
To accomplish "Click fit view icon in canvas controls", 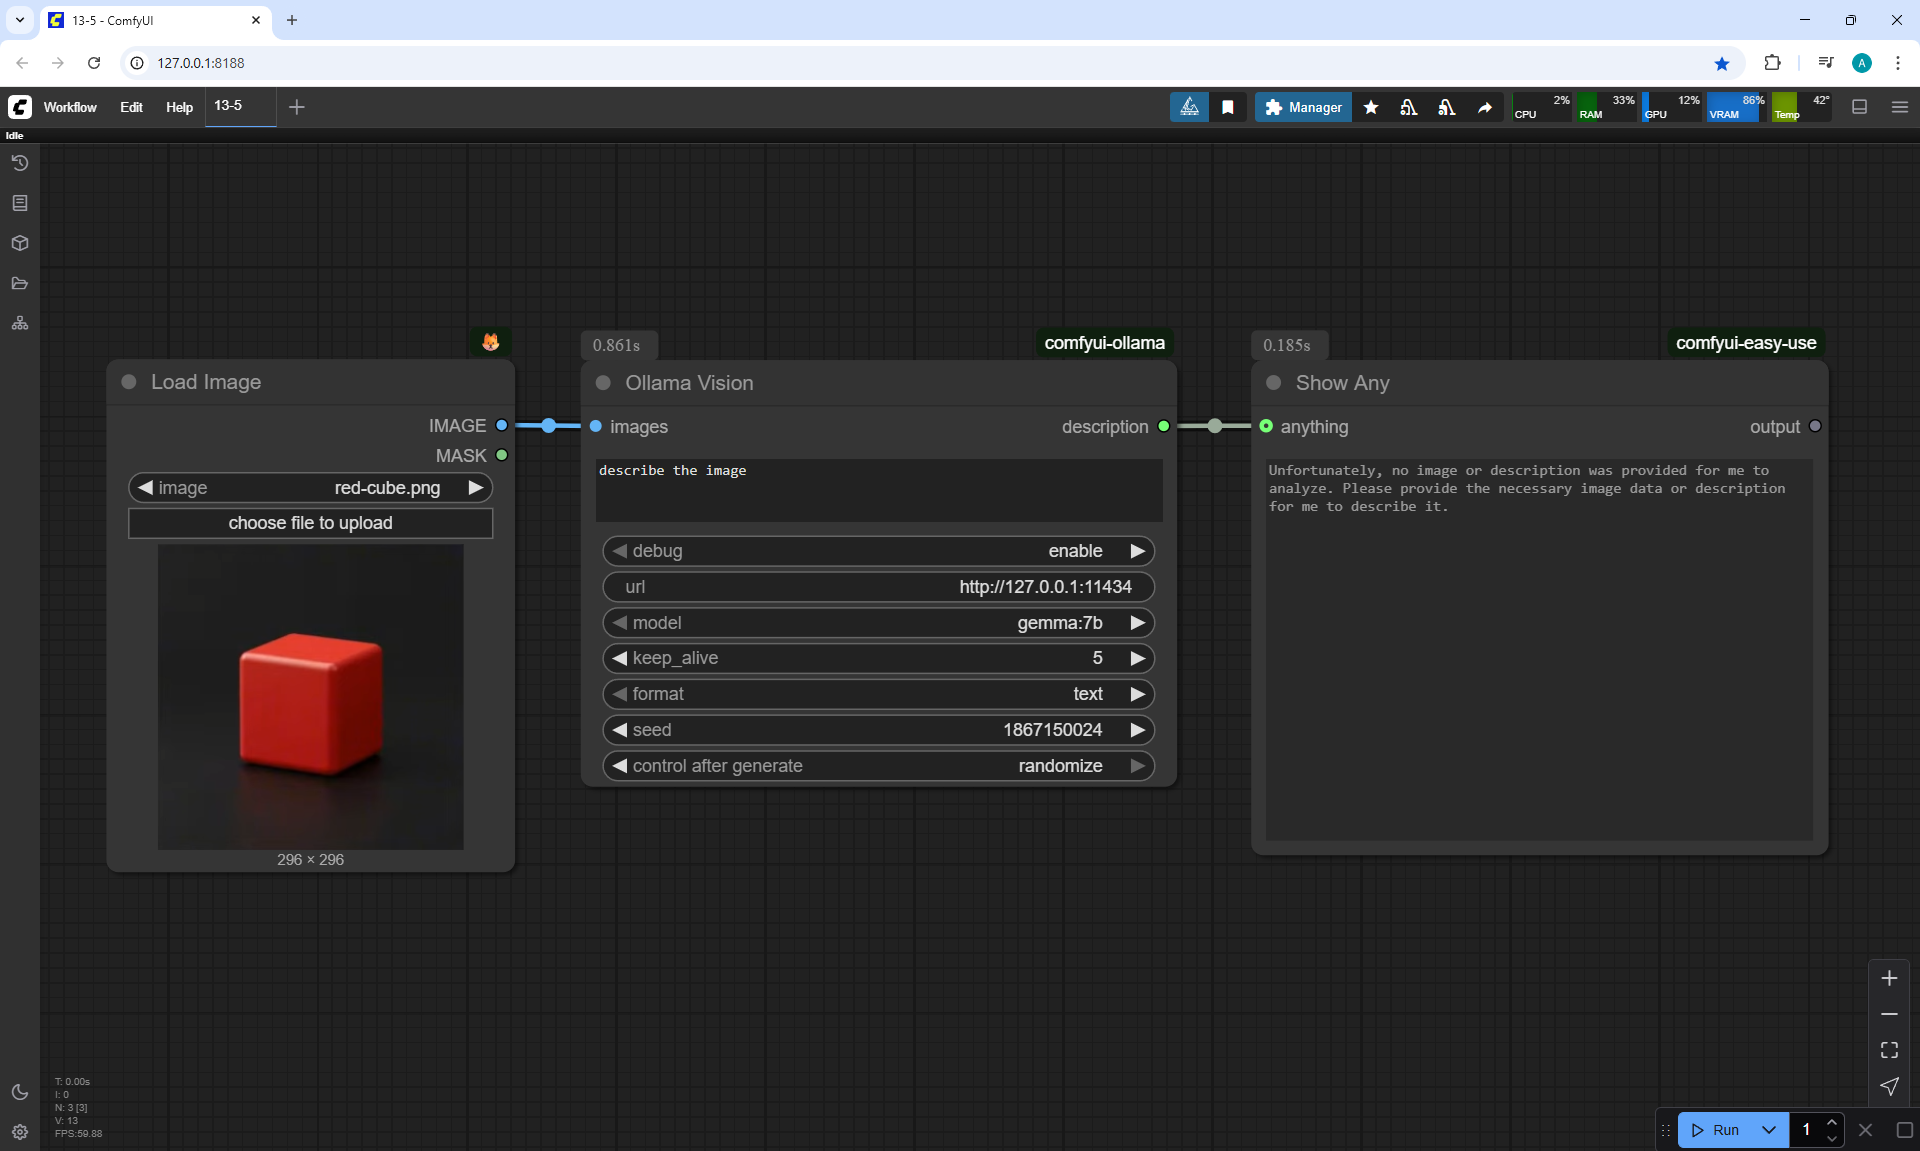I will point(1889,1050).
